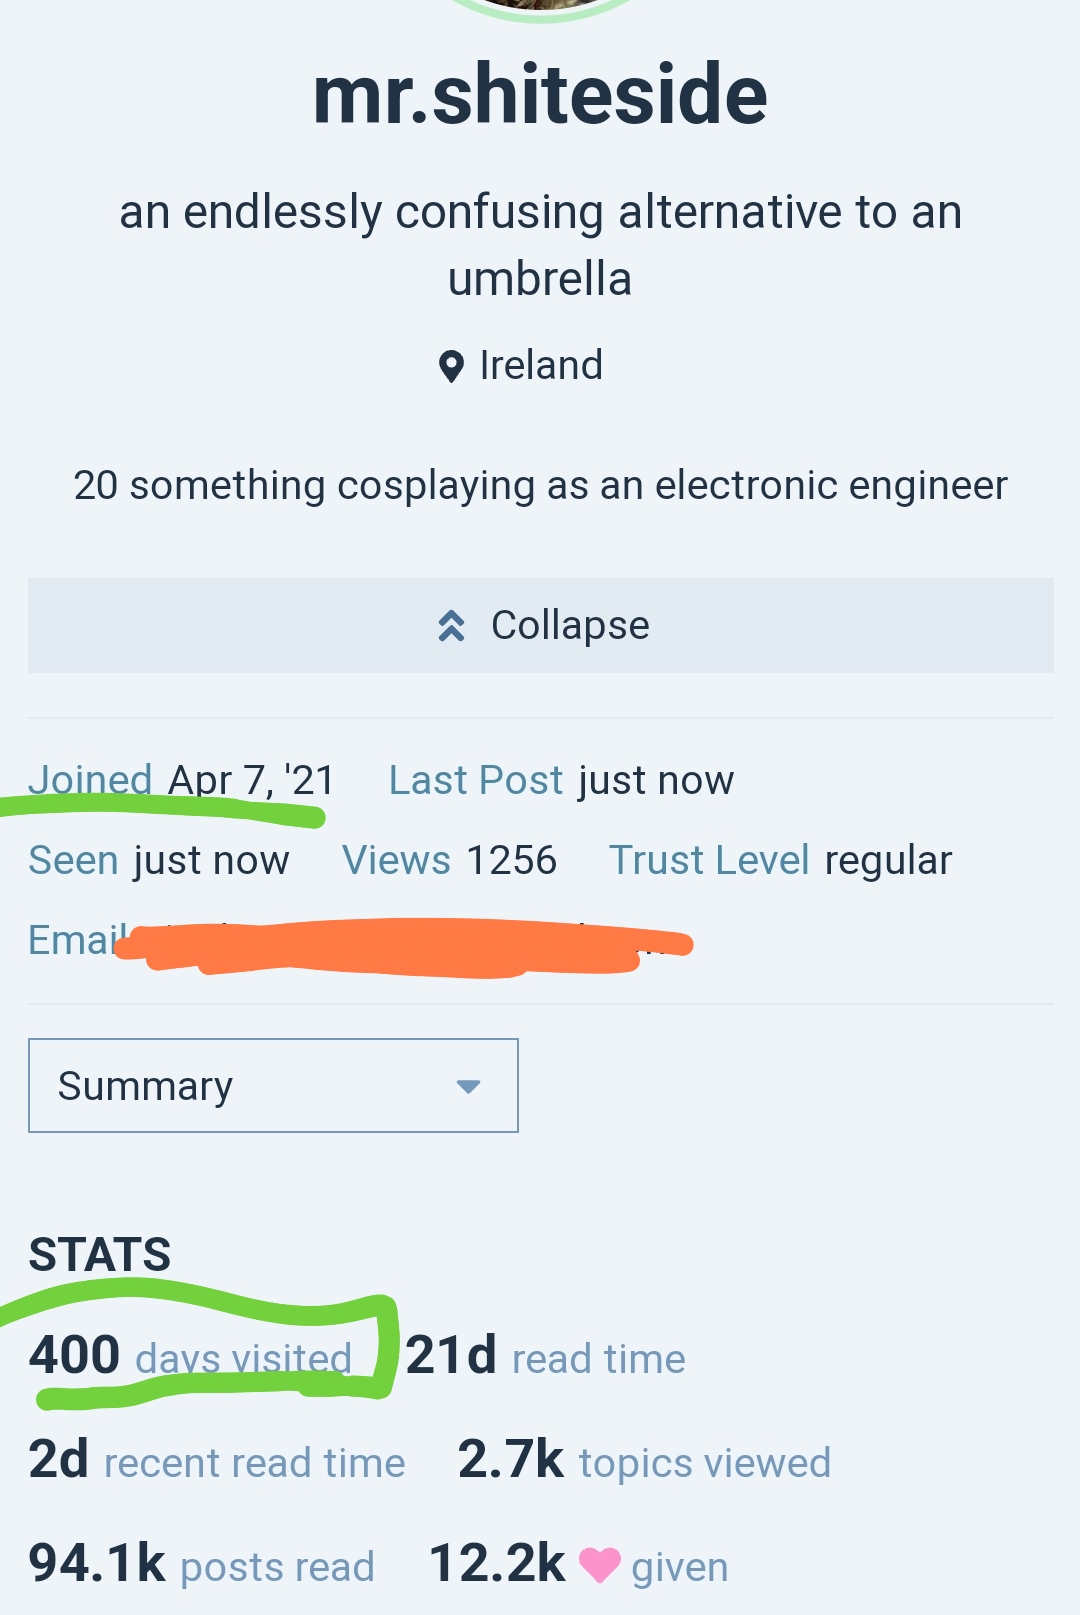Click the 2d recent read time stat
Image resolution: width=1080 pixels, height=1615 pixels.
pos(217,1461)
